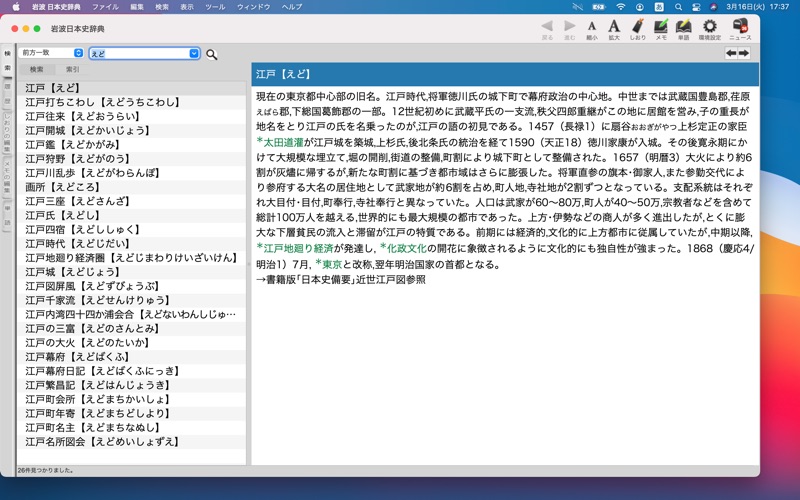Viewport: 800px width, 500px height.
Task: Switch to the 索引 index tab
Action: click(72, 70)
